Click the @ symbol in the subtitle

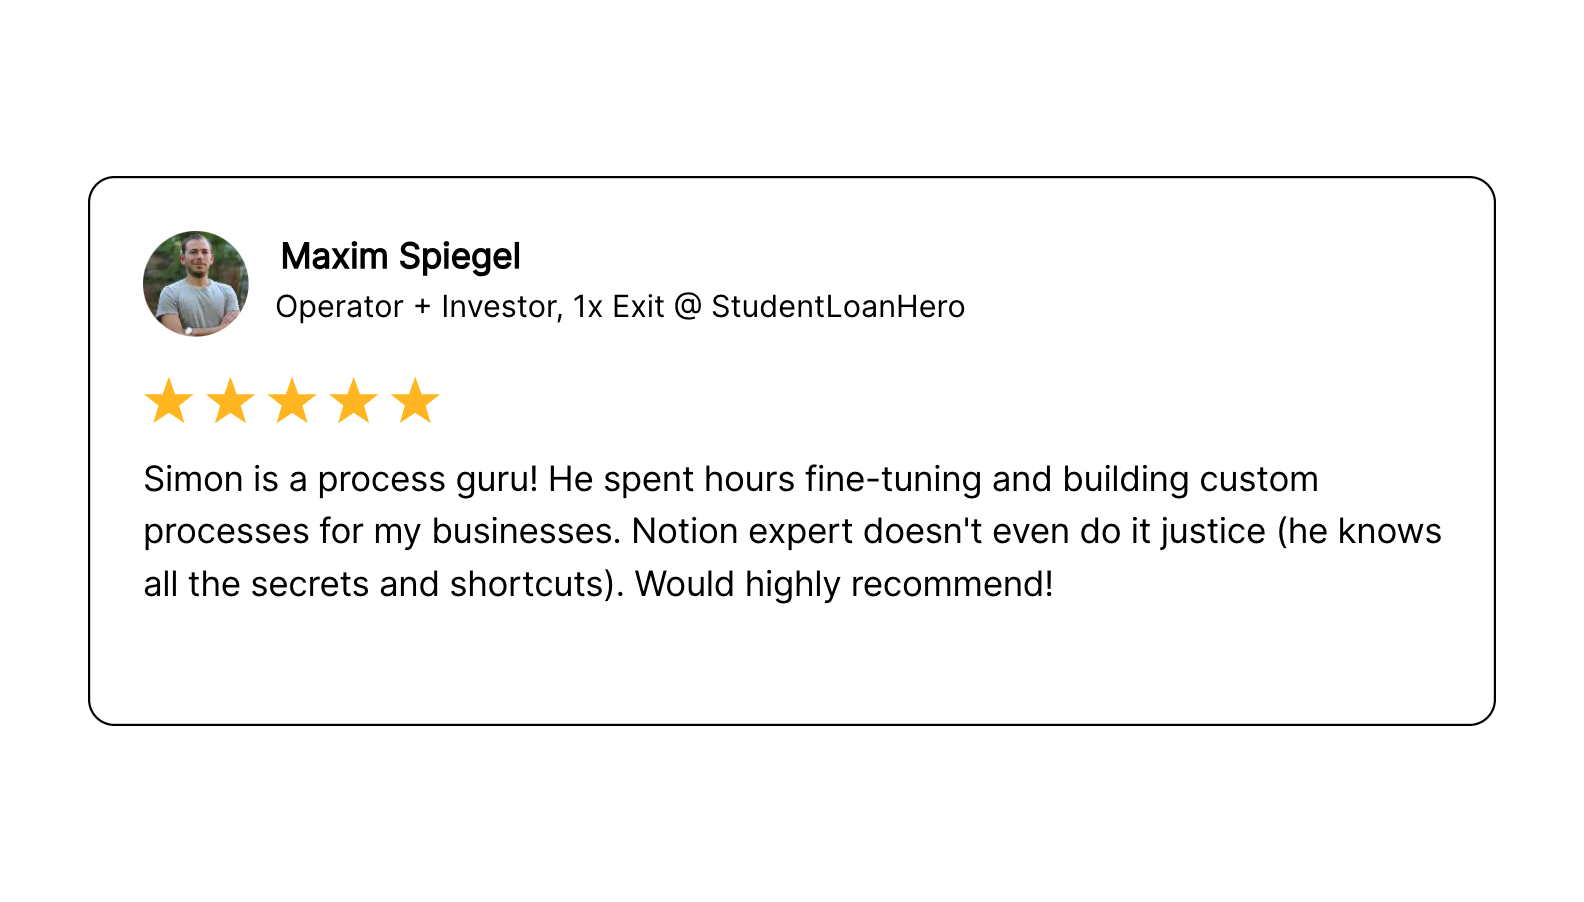click(688, 306)
